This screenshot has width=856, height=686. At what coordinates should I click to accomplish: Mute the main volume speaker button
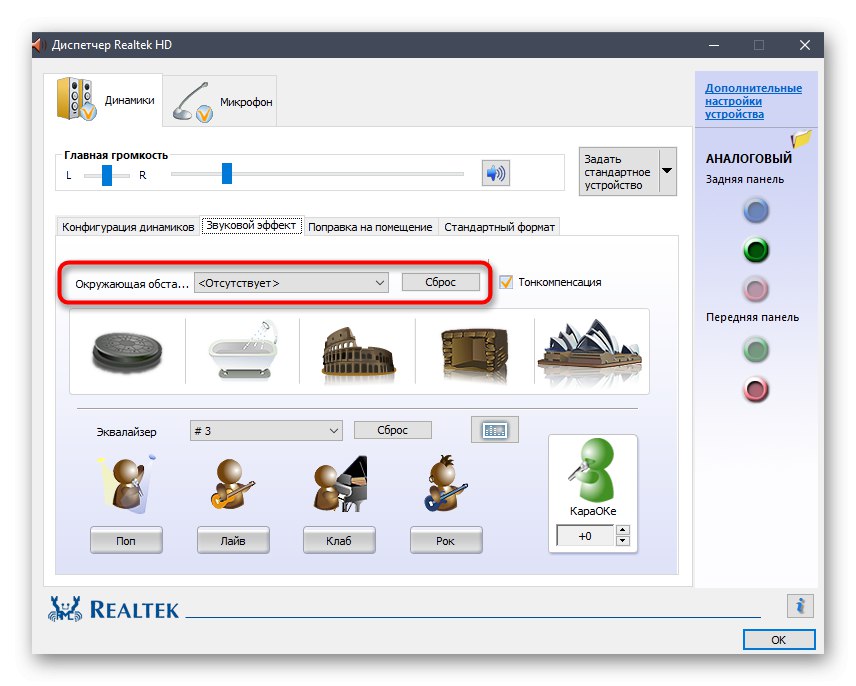[496, 174]
